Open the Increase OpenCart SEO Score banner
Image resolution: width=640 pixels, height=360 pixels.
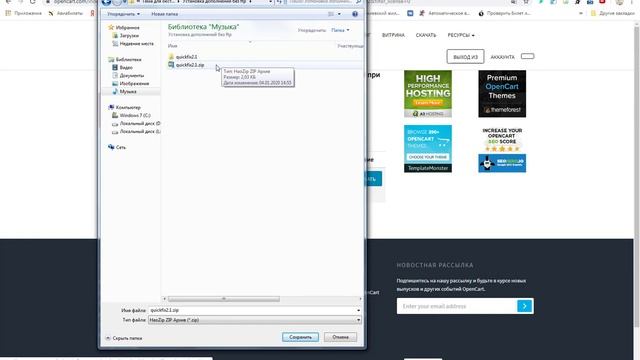point(502,149)
